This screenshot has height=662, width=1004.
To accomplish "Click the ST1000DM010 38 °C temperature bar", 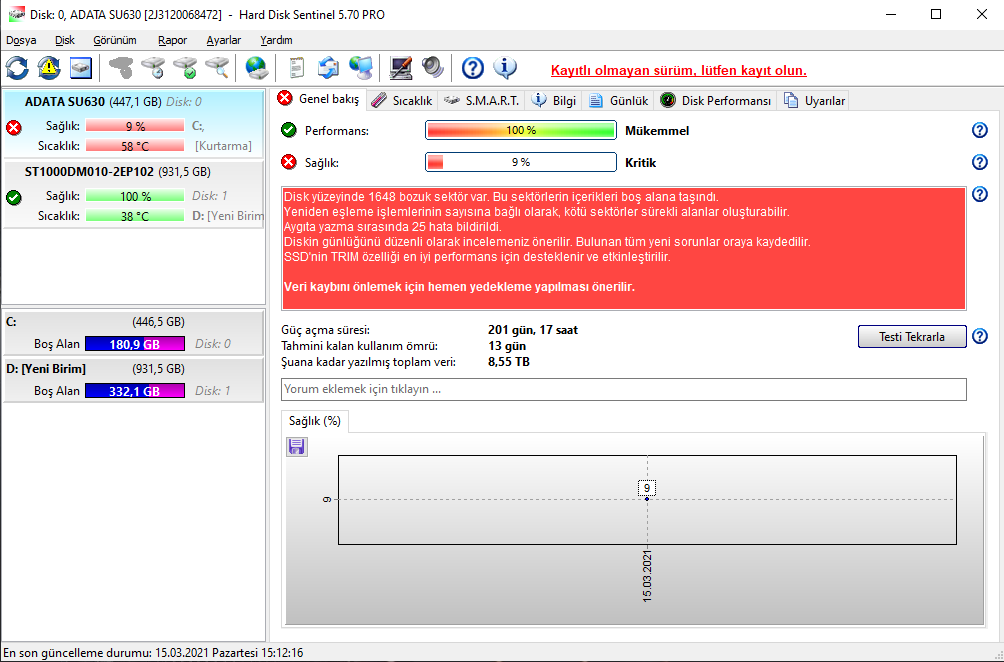I will click(x=134, y=216).
